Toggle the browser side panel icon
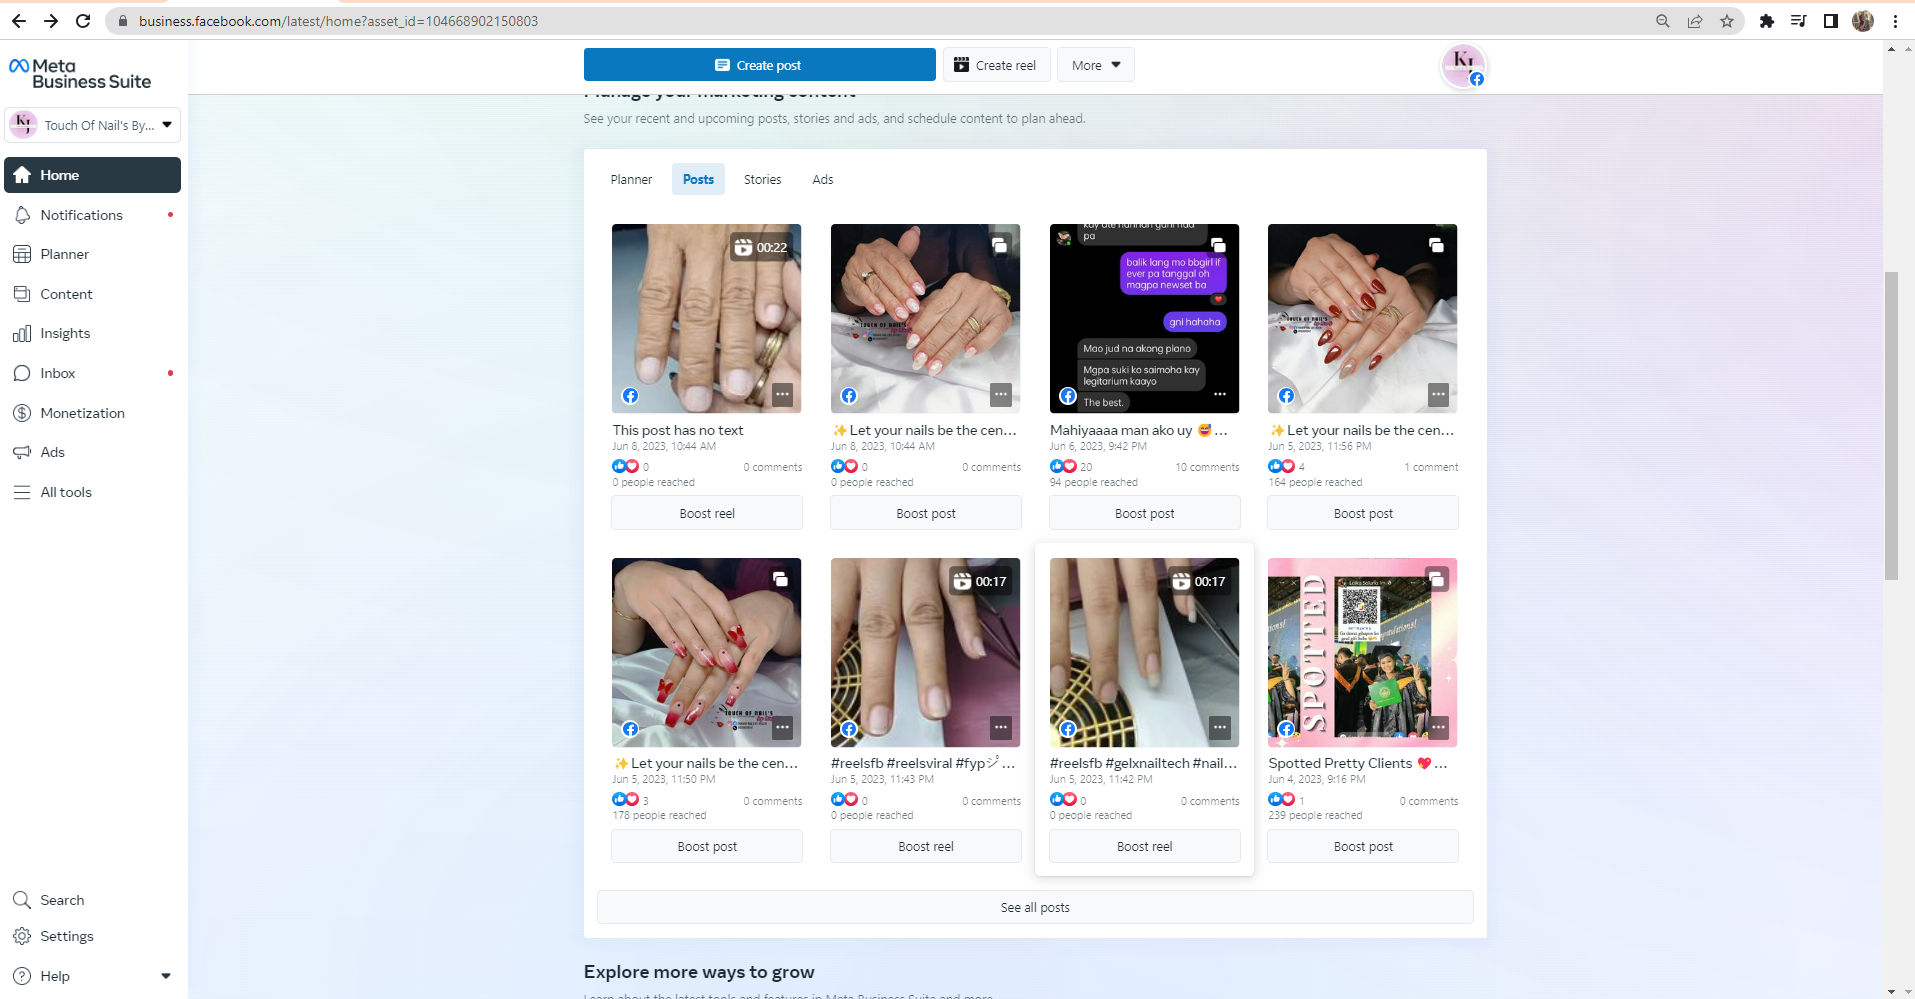The height and width of the screenshot is (999, 1915). 1830,21
